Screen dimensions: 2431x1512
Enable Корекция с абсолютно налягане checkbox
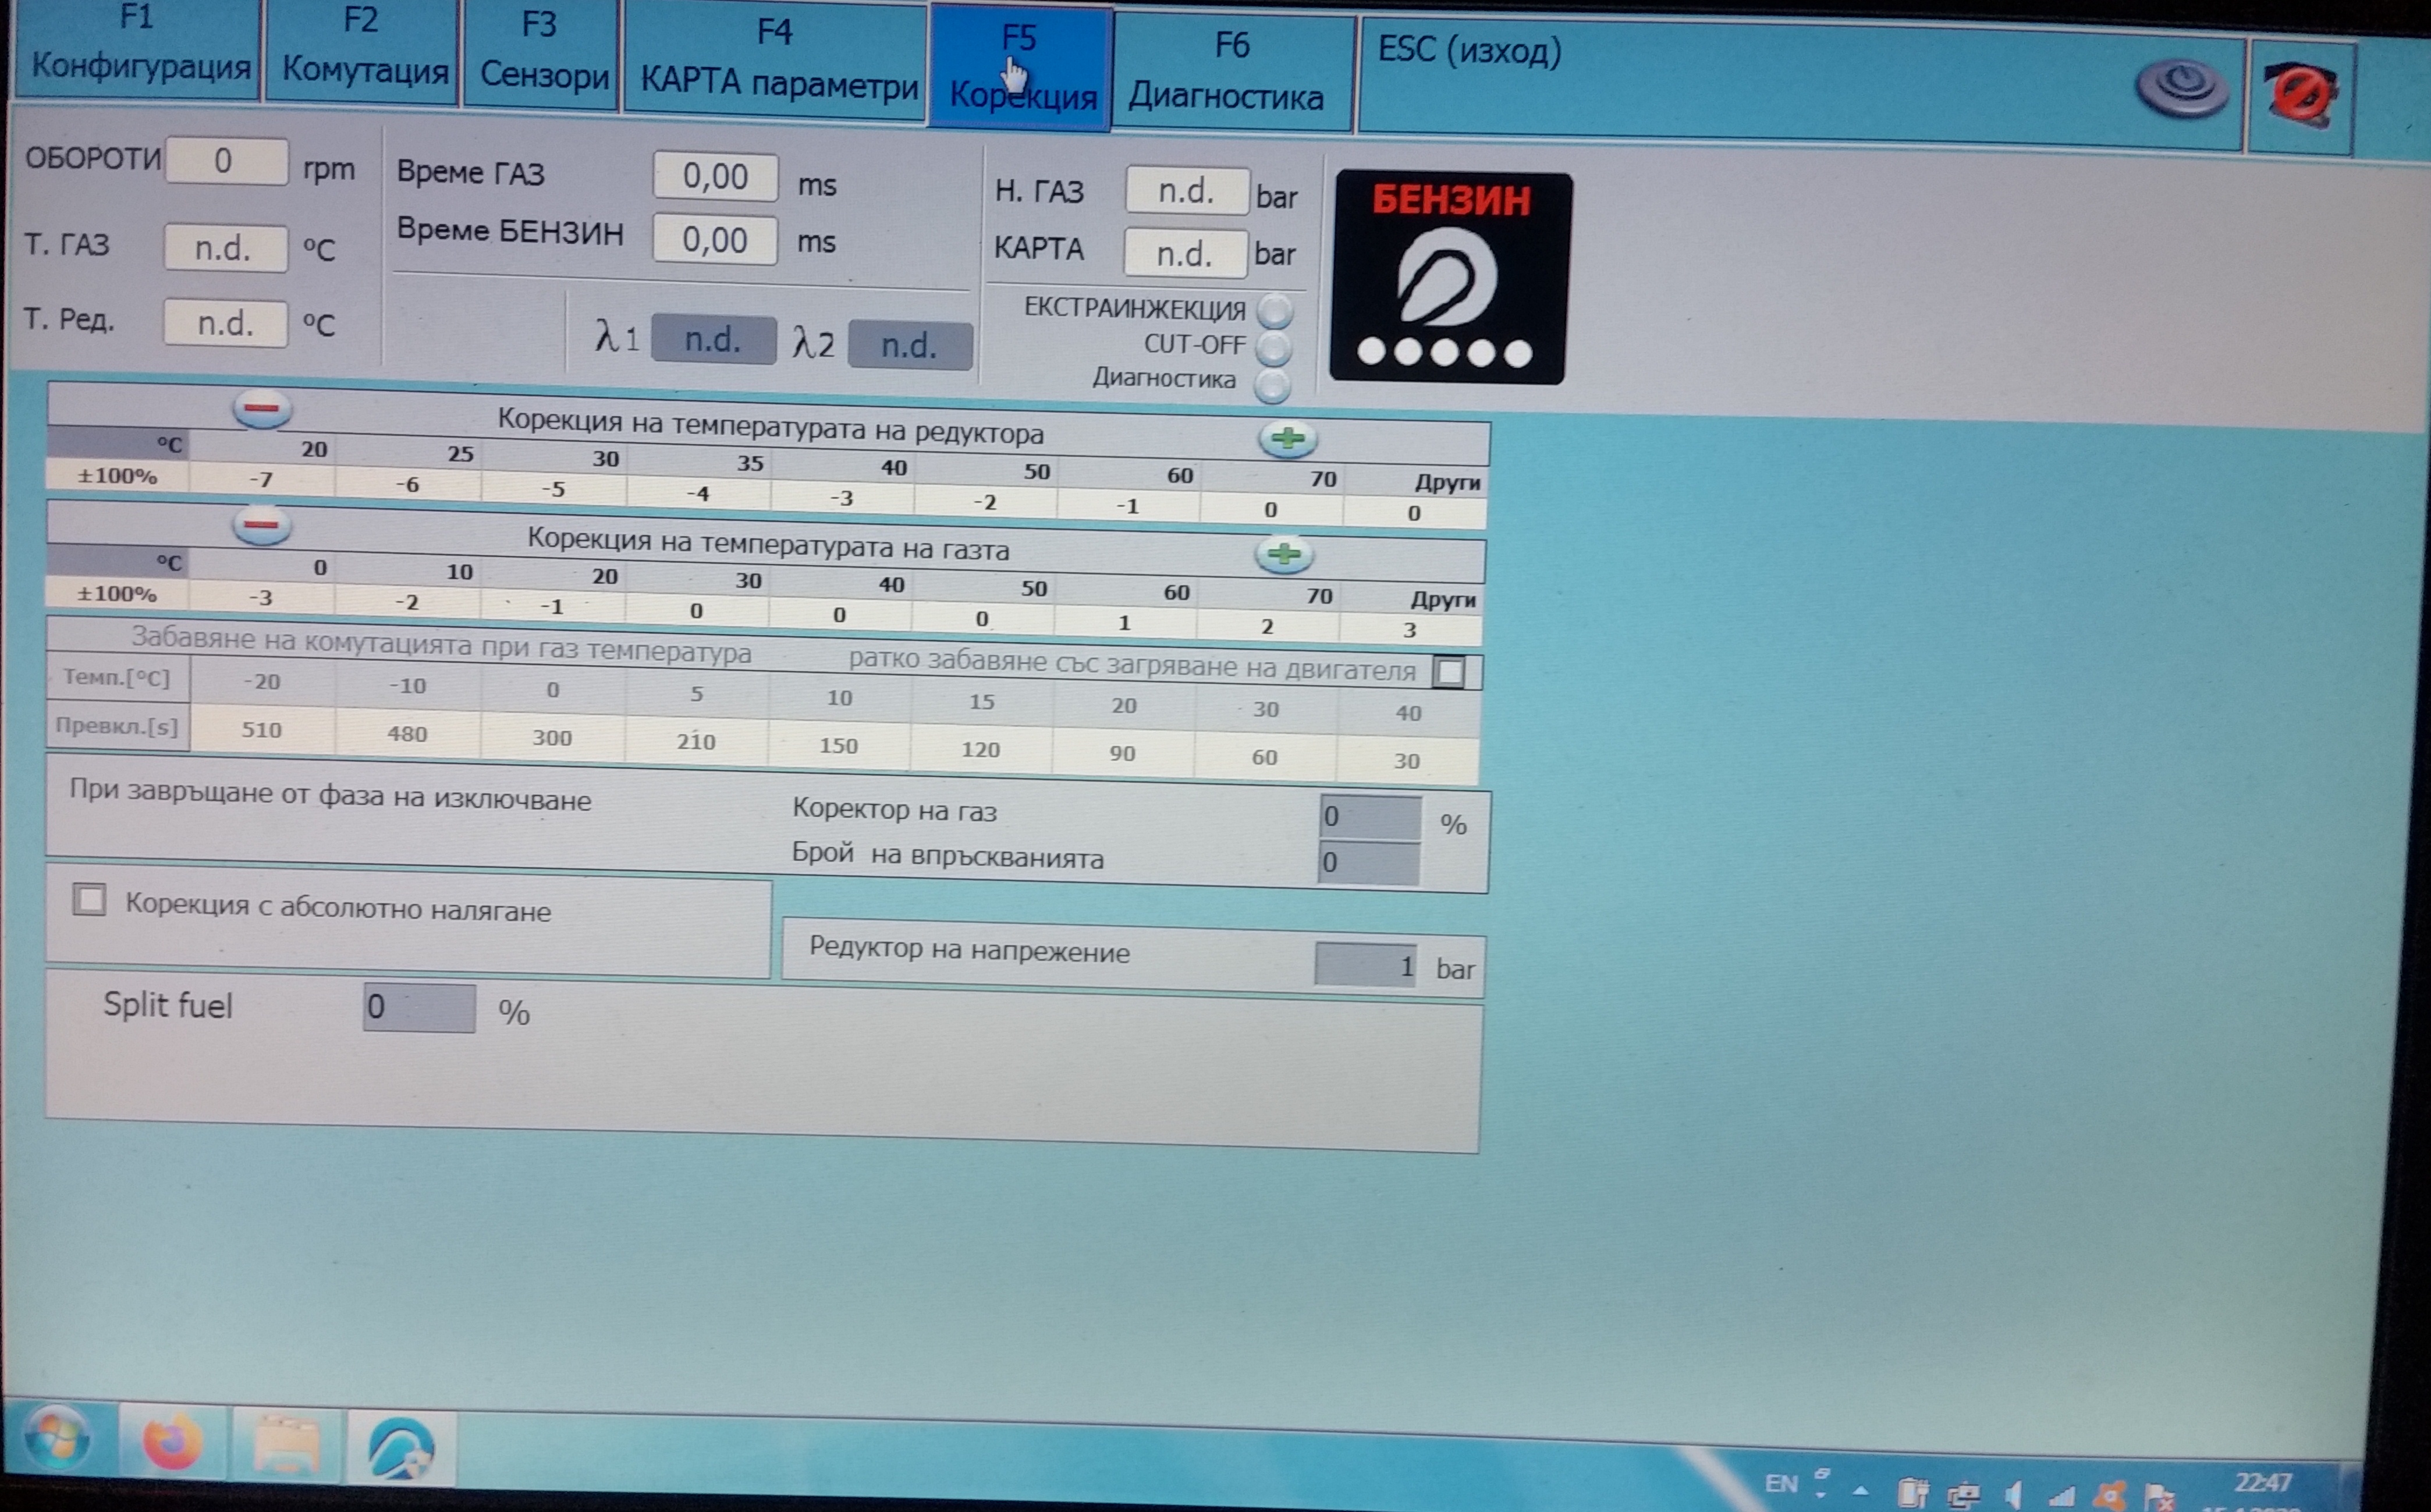point(90,900)
